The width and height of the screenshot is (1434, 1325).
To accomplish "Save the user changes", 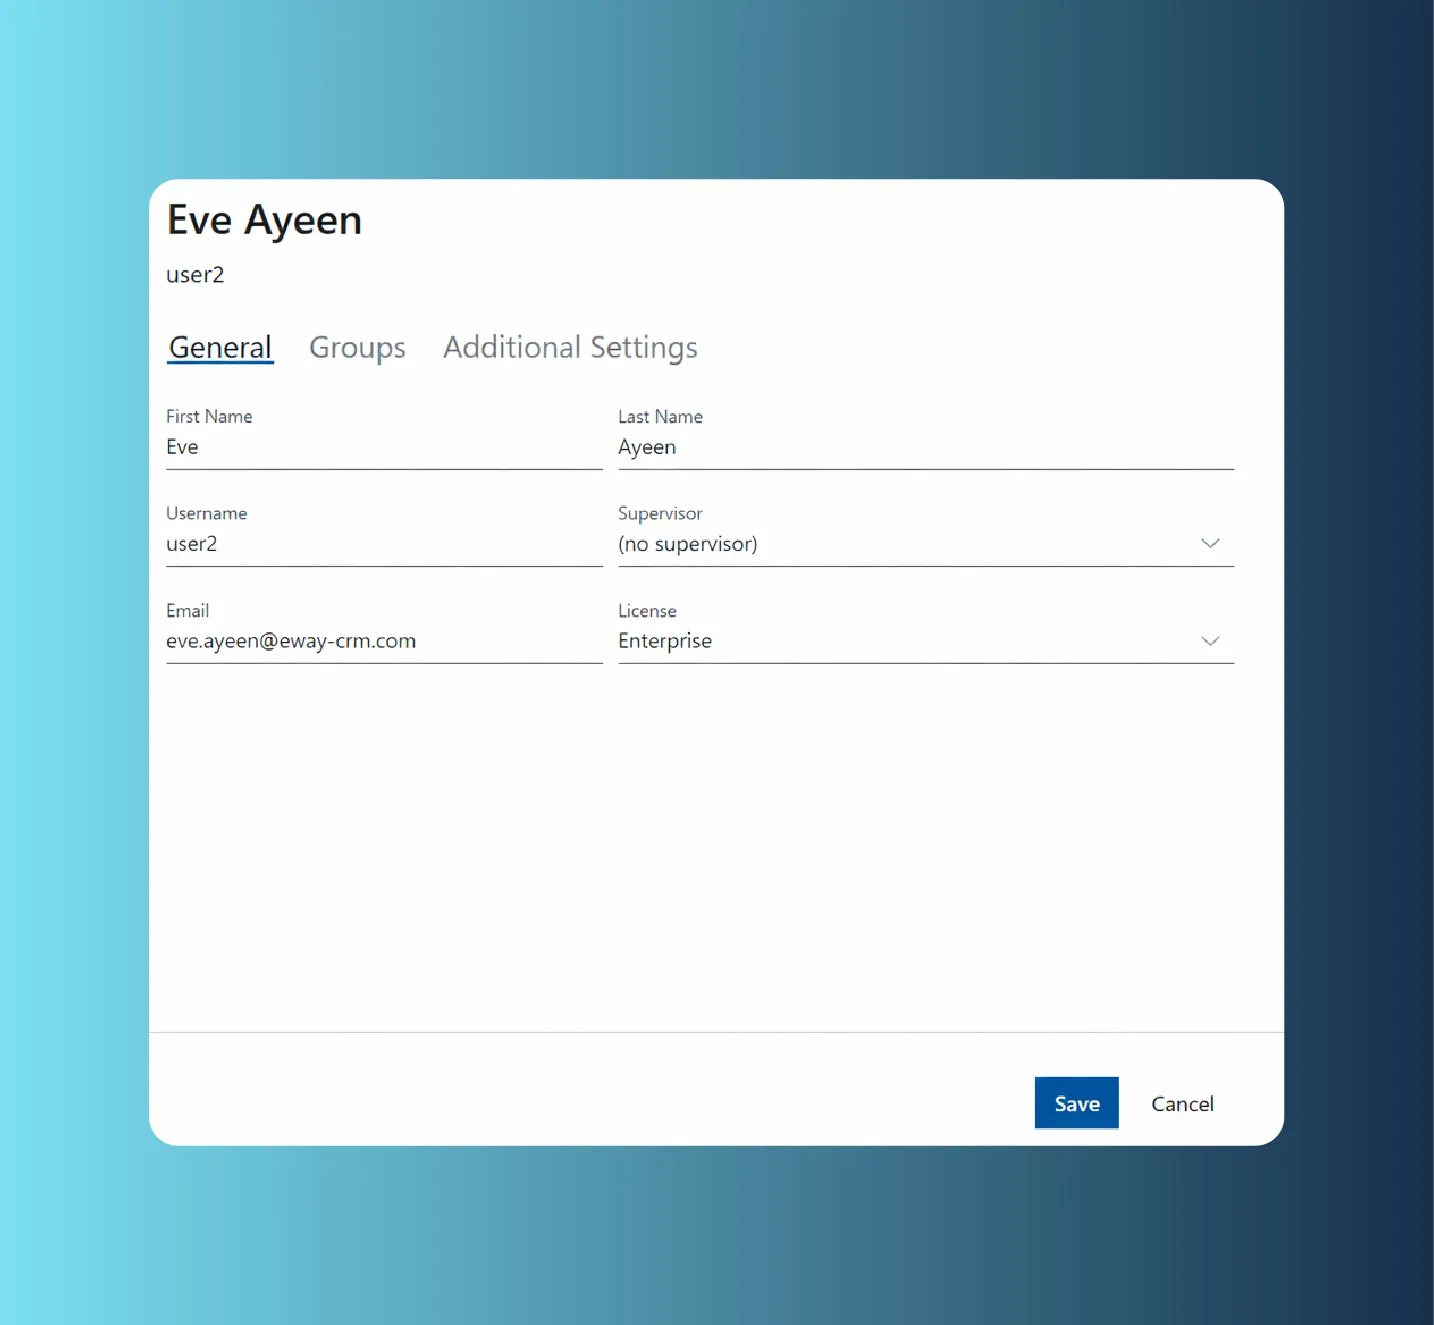I will tap(1076, 1103).
